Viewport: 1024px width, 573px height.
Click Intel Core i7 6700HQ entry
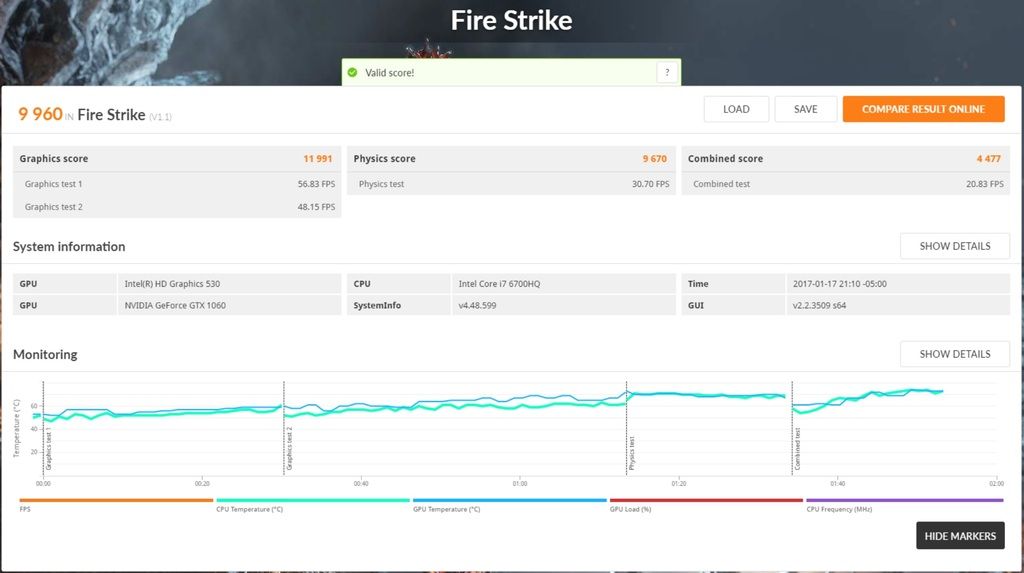(499, 284)
